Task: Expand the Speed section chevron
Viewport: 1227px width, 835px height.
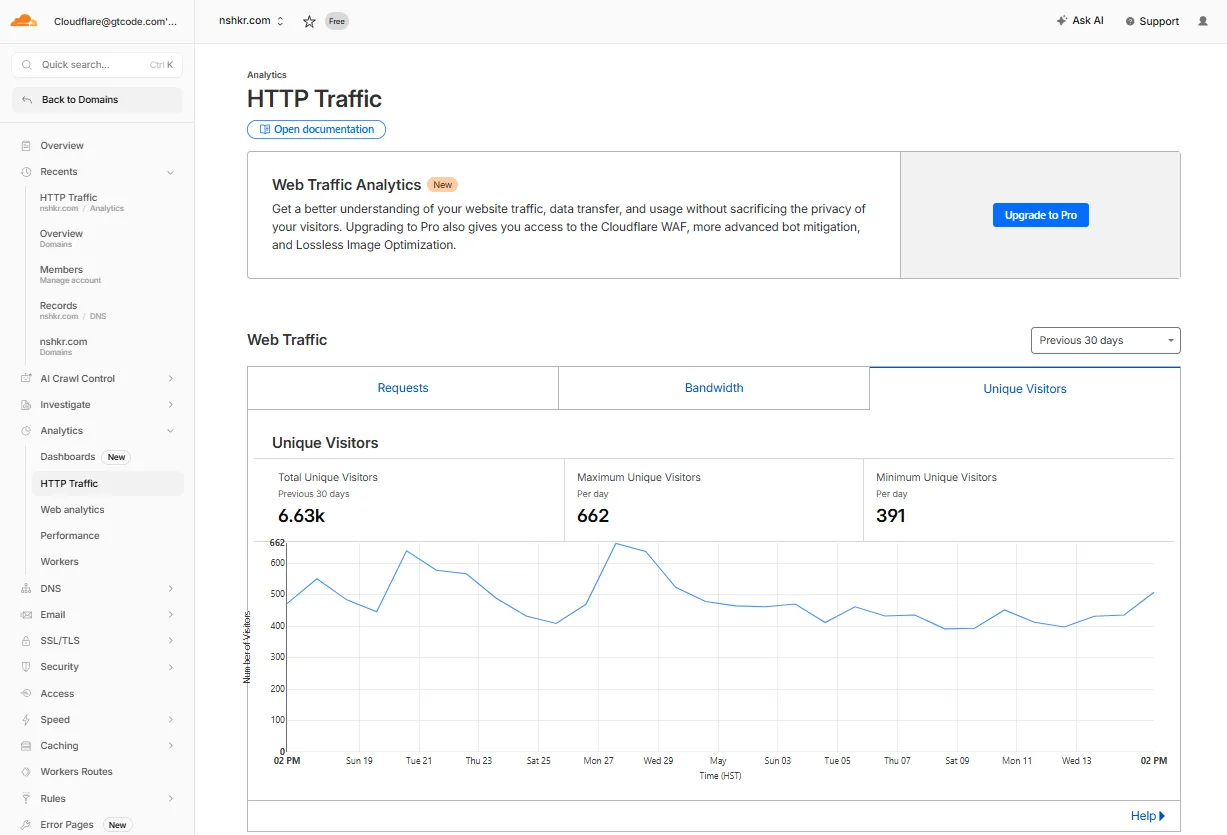Action: (171, 720)
